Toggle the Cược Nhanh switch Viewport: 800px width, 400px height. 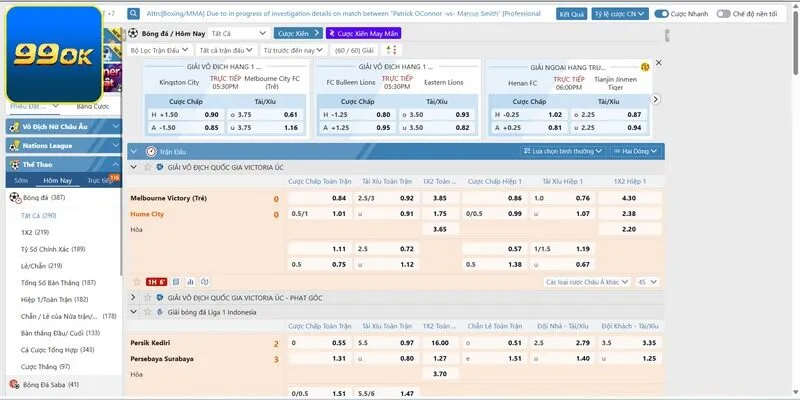tap(662, 15)
